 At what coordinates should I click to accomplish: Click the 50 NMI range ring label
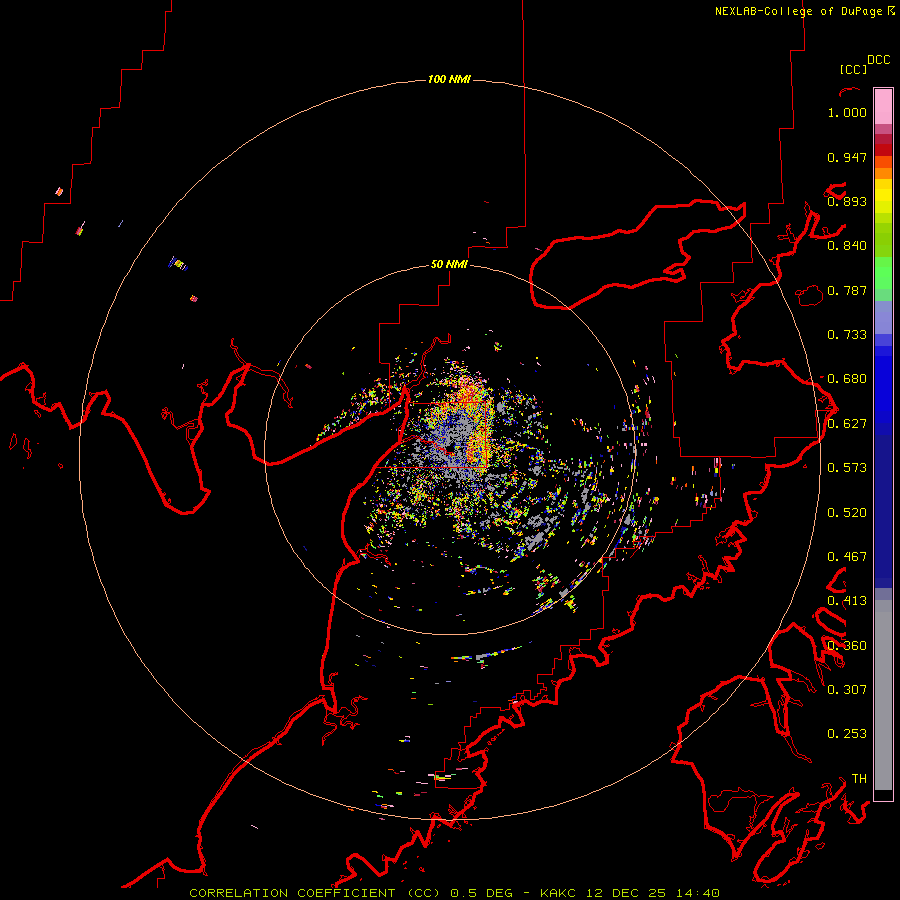click(x=449, y=264)
